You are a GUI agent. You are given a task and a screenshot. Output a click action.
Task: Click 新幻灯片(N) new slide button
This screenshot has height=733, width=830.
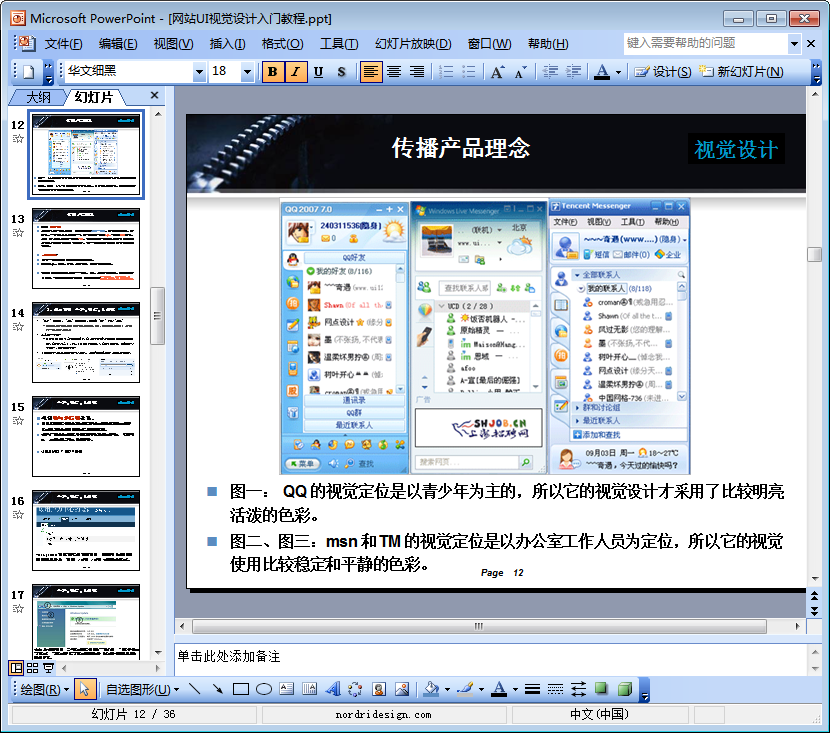tap(741, 72)
